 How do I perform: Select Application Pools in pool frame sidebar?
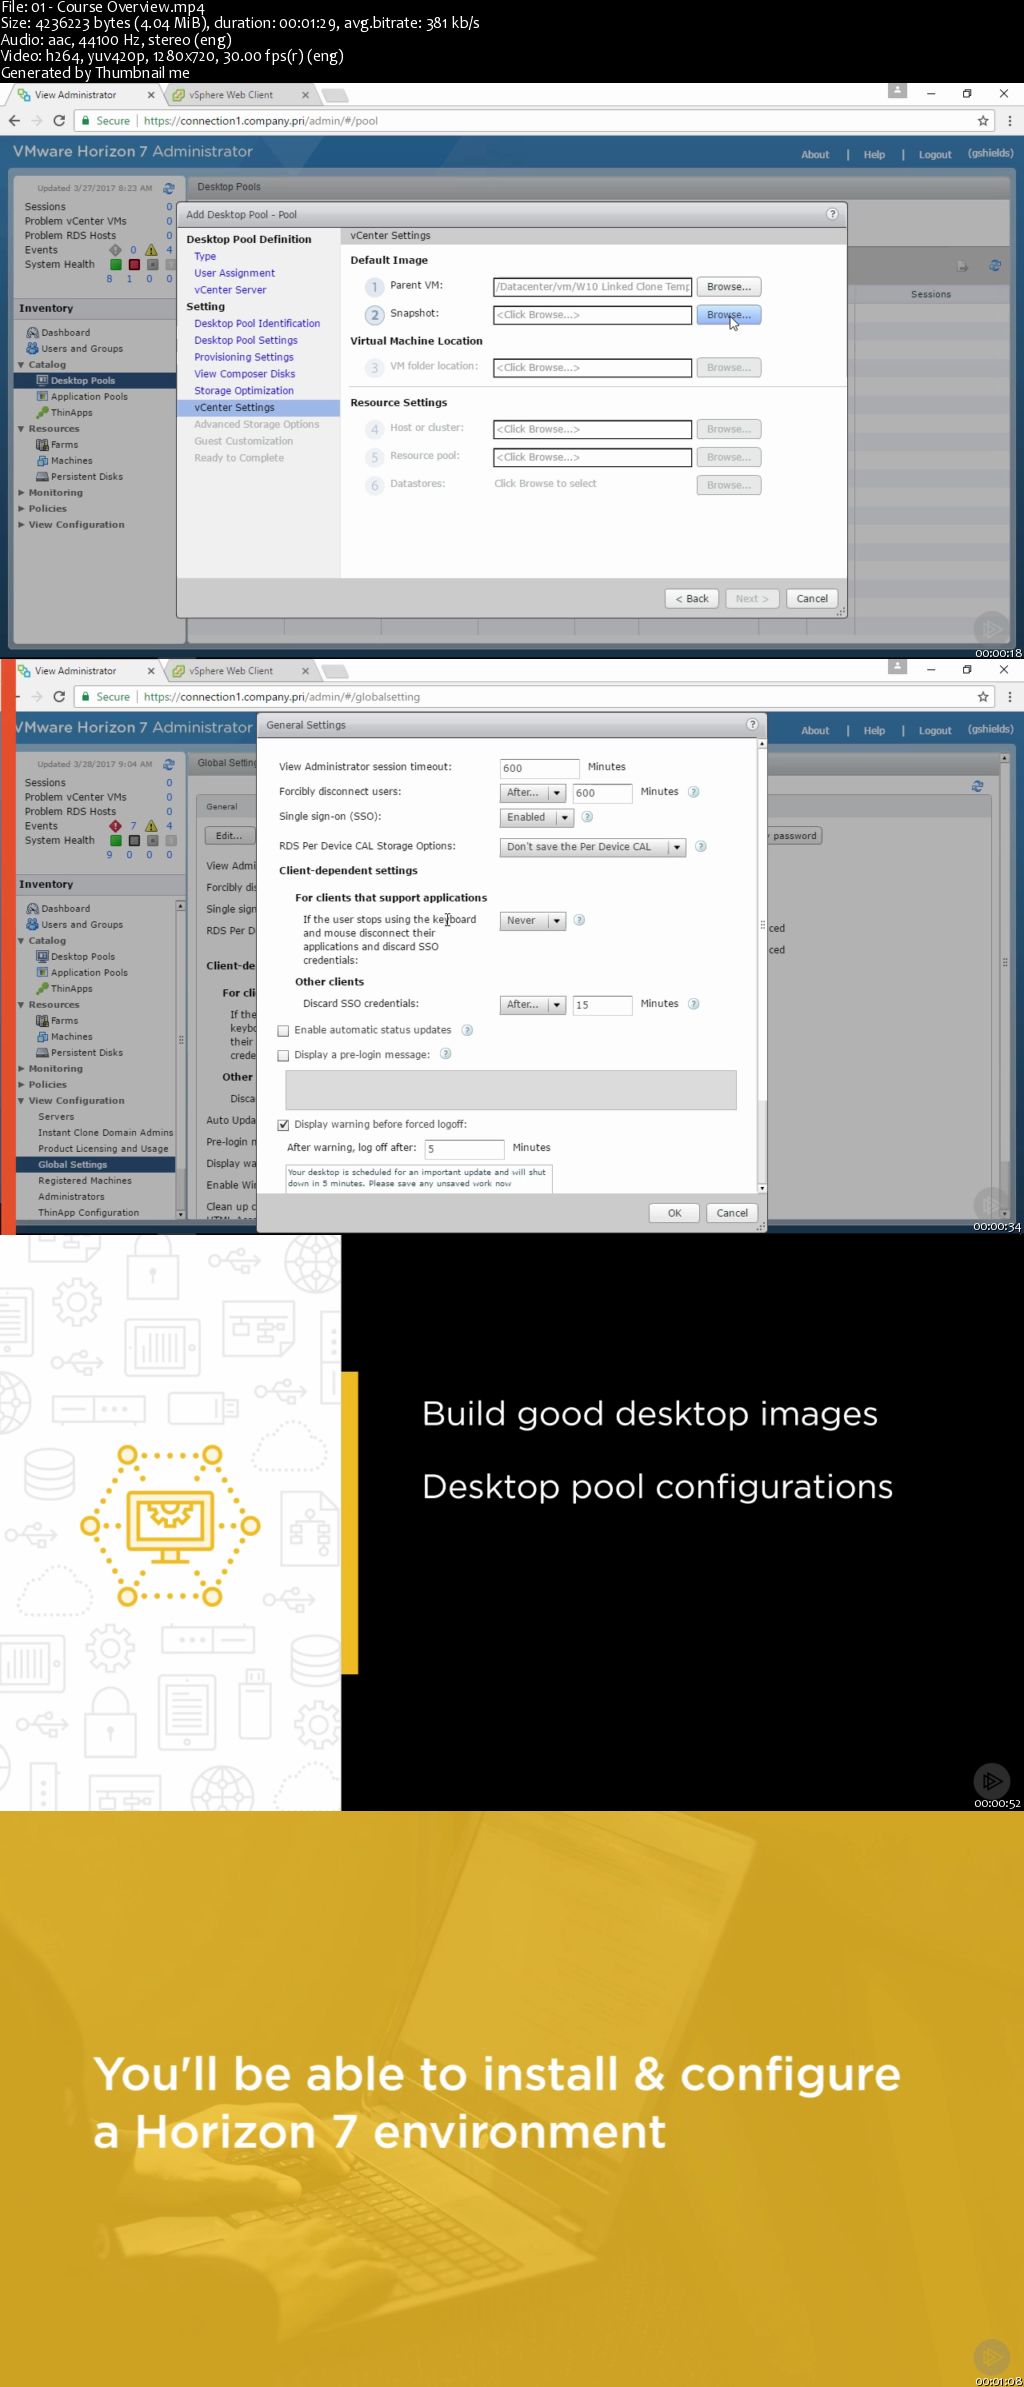89,397
